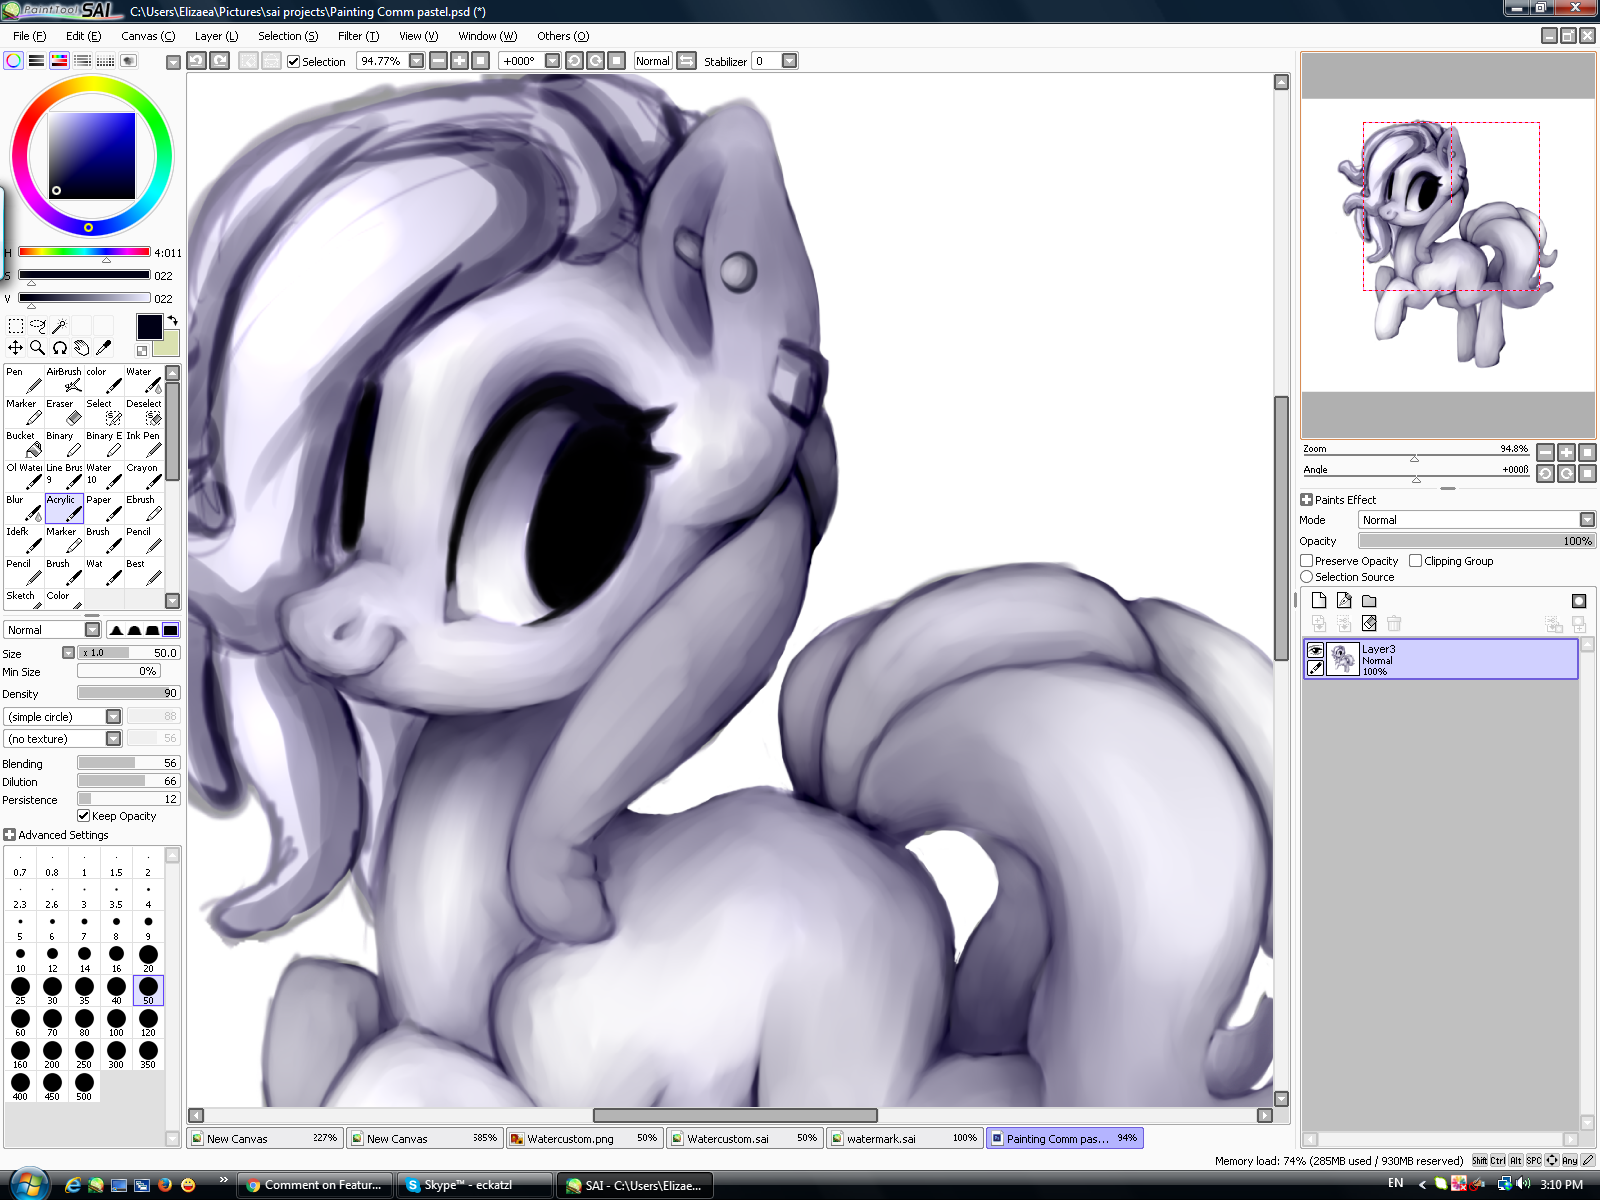Click the Normal selection edge button
The height and width of the screenshot is (1200, 1600).
[x=653, y=61]
